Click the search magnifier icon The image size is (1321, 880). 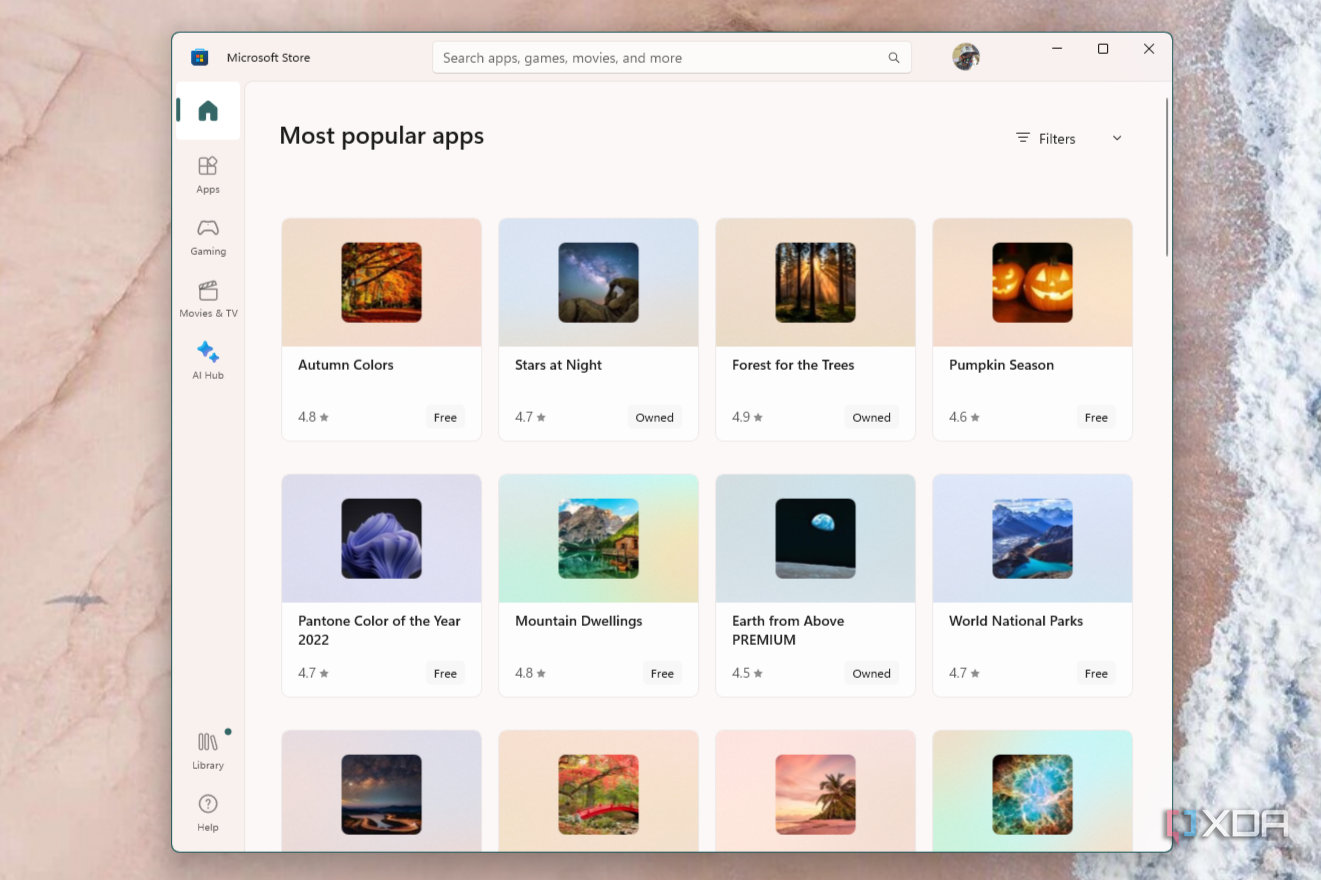[x=893, y=57]
